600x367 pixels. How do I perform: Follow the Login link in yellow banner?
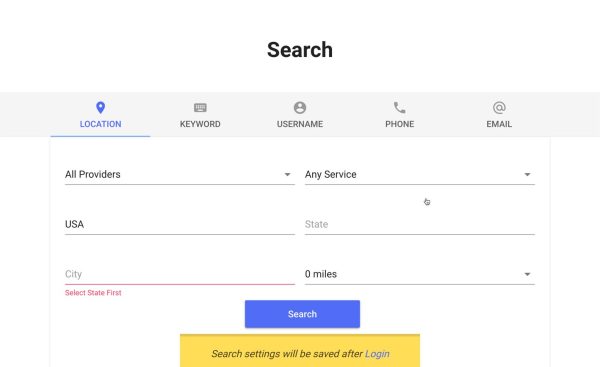(x=377, y=354)
